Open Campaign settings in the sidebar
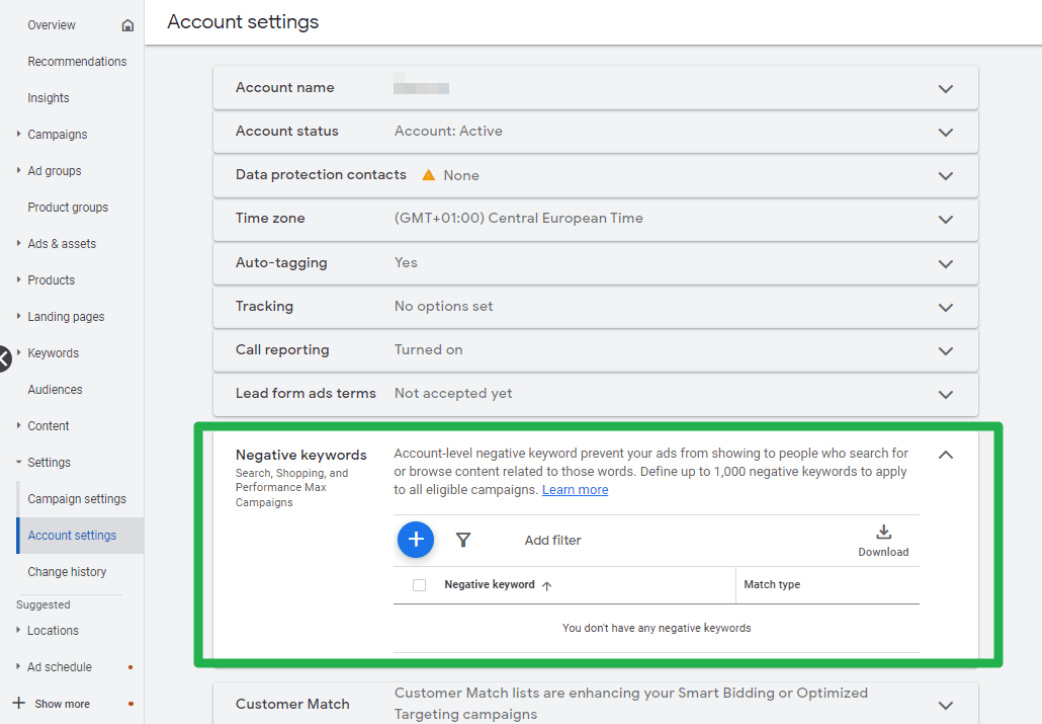The width and height of the screenshot is (1042, 724). pos(77,499)
